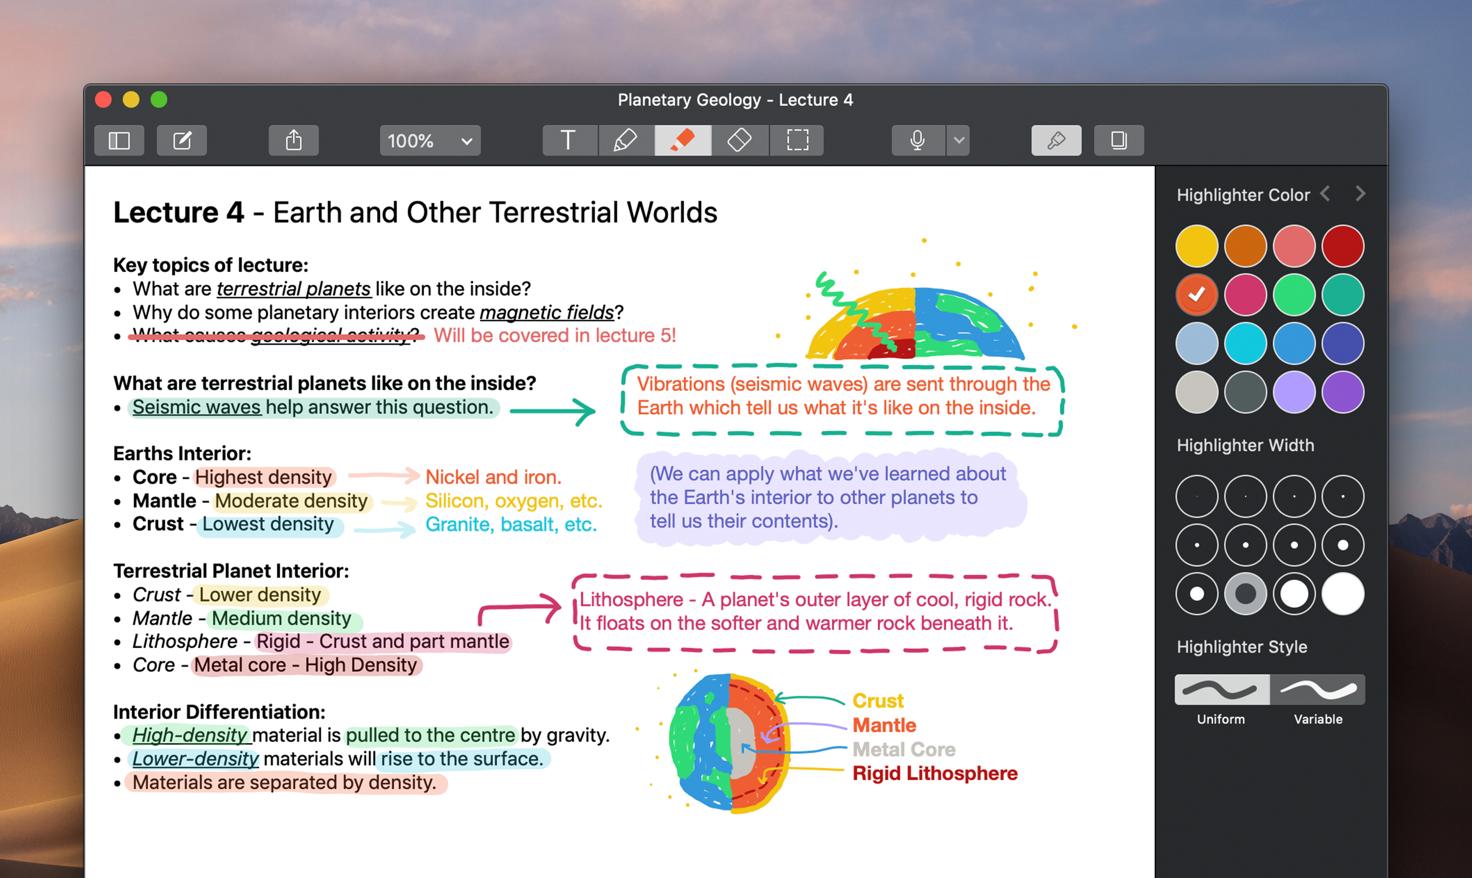The width and height of the screenshot is (1472, 878).
Task: Select the Highlighter tool
Action: [683, 141]
